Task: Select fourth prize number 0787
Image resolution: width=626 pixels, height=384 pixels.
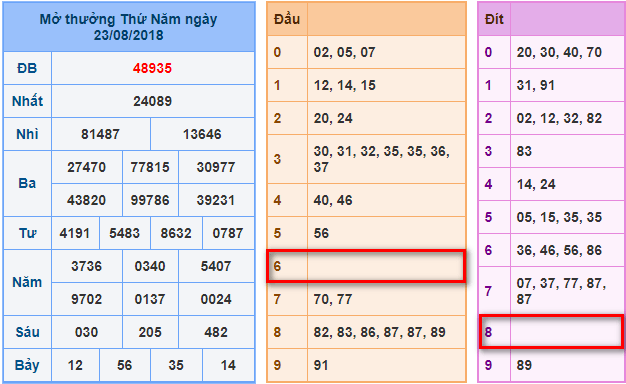Action: pyautogui.click(x=228, y=233)
